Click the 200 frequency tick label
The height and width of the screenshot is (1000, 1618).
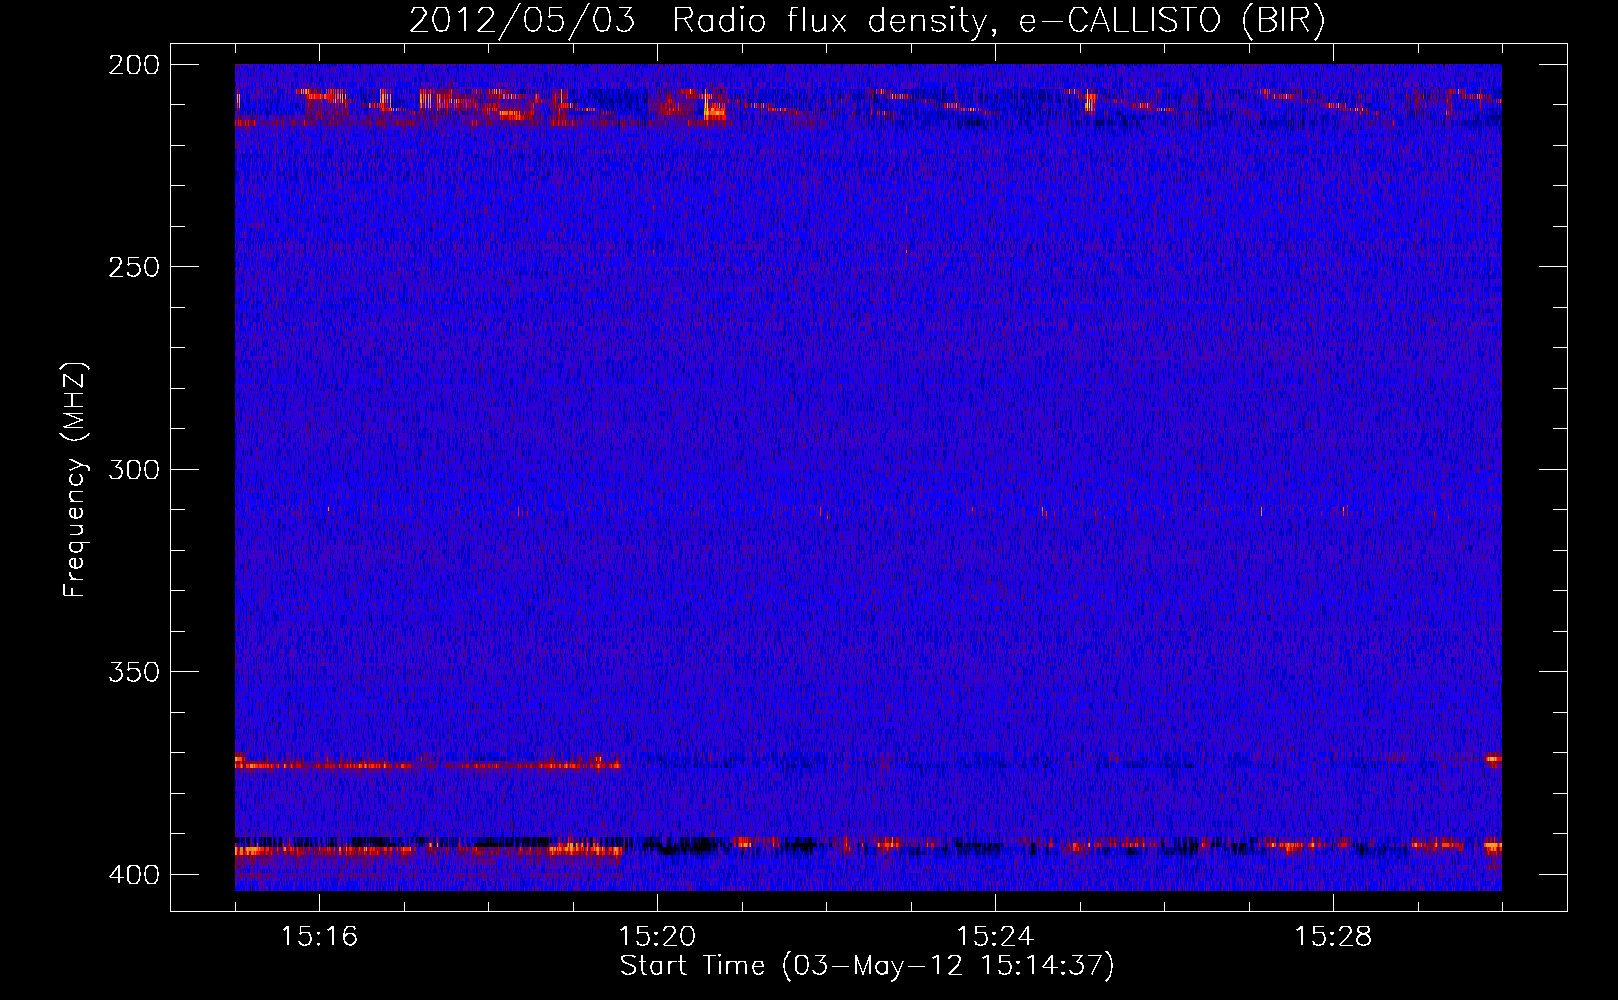pos(134,65)
